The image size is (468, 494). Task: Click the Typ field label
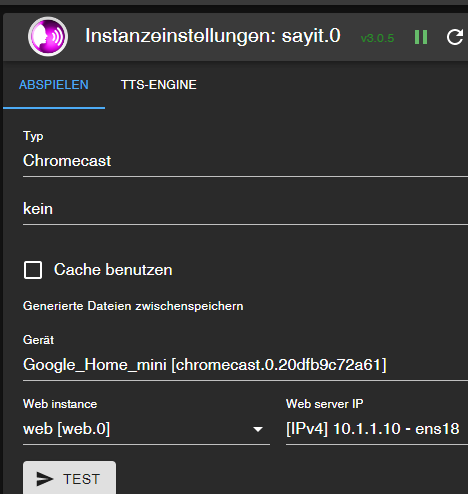pyautogui.click(x=33, y=136)
